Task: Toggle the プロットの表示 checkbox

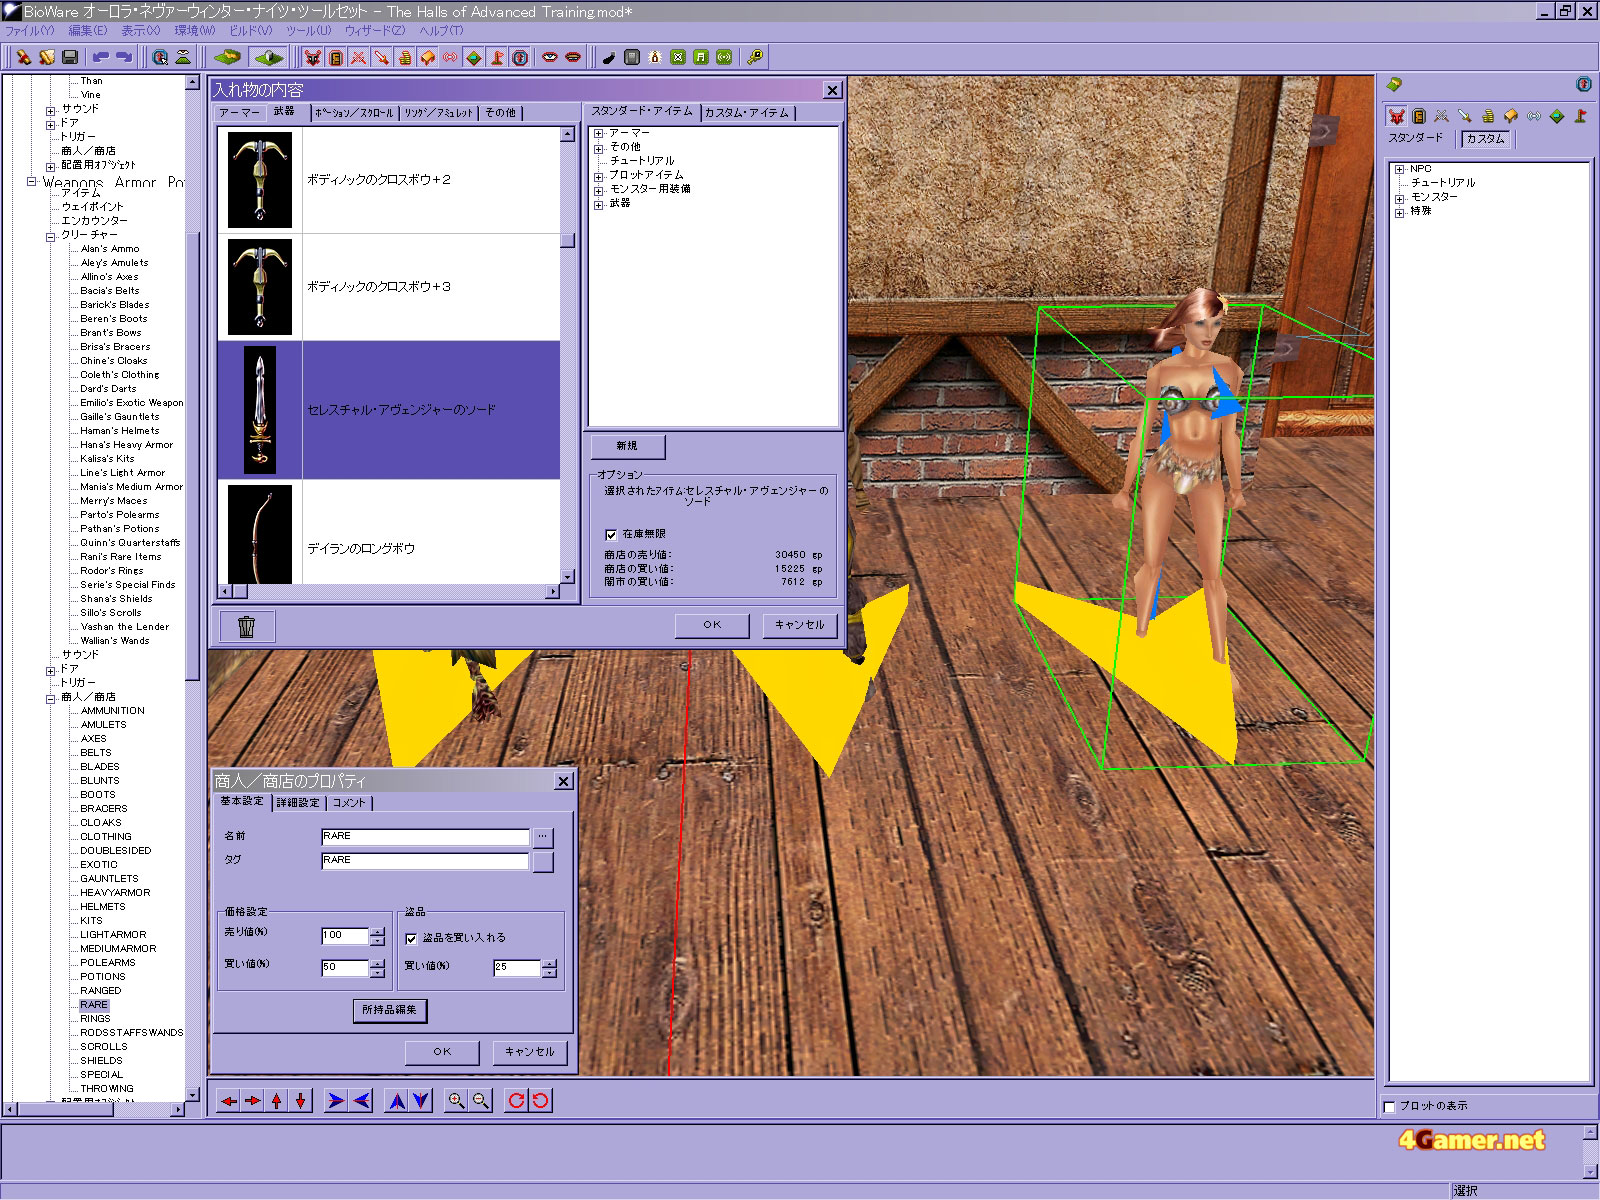Action: click(1389, 1107)
